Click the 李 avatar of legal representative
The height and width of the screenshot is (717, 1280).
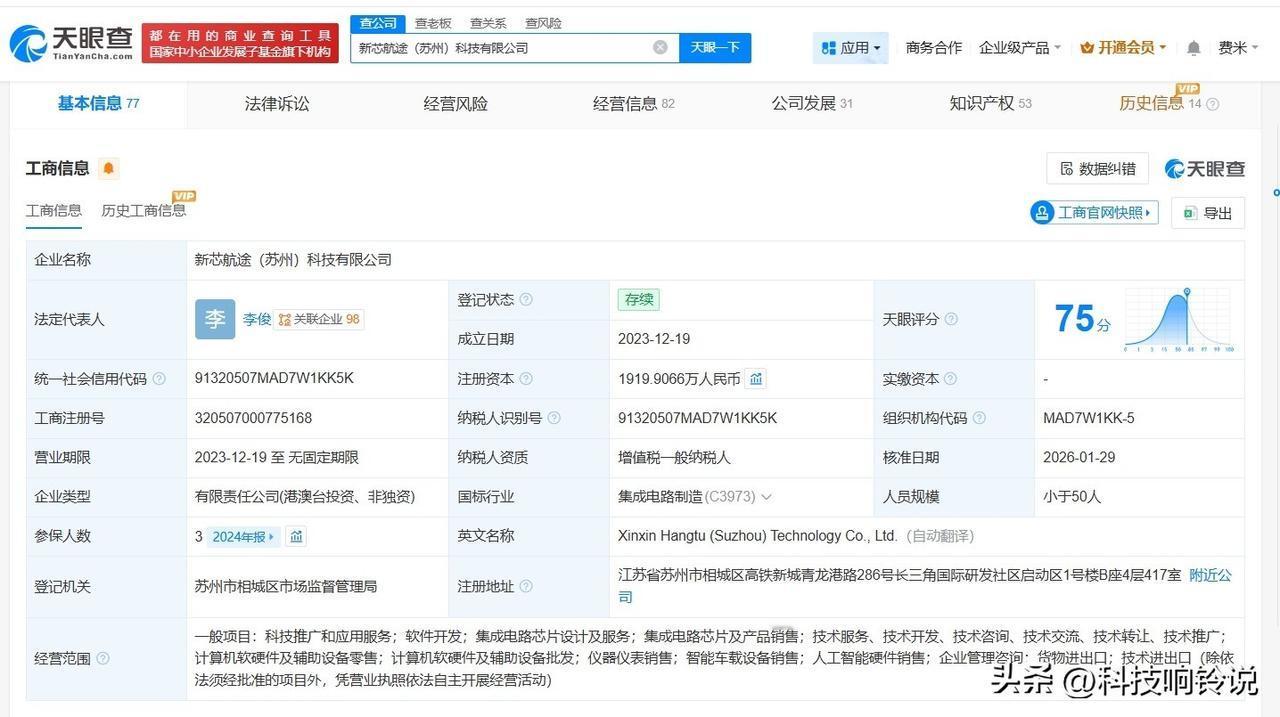215,319
